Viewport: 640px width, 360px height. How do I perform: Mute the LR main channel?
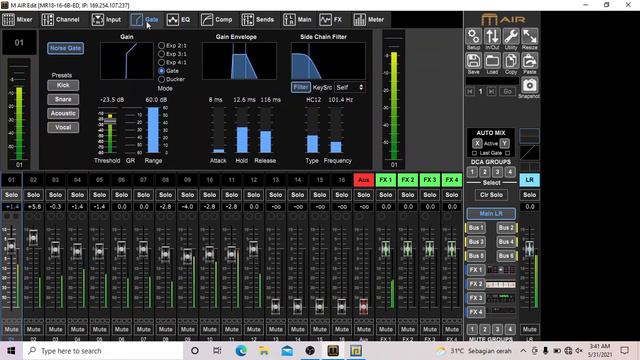(529, 329)
